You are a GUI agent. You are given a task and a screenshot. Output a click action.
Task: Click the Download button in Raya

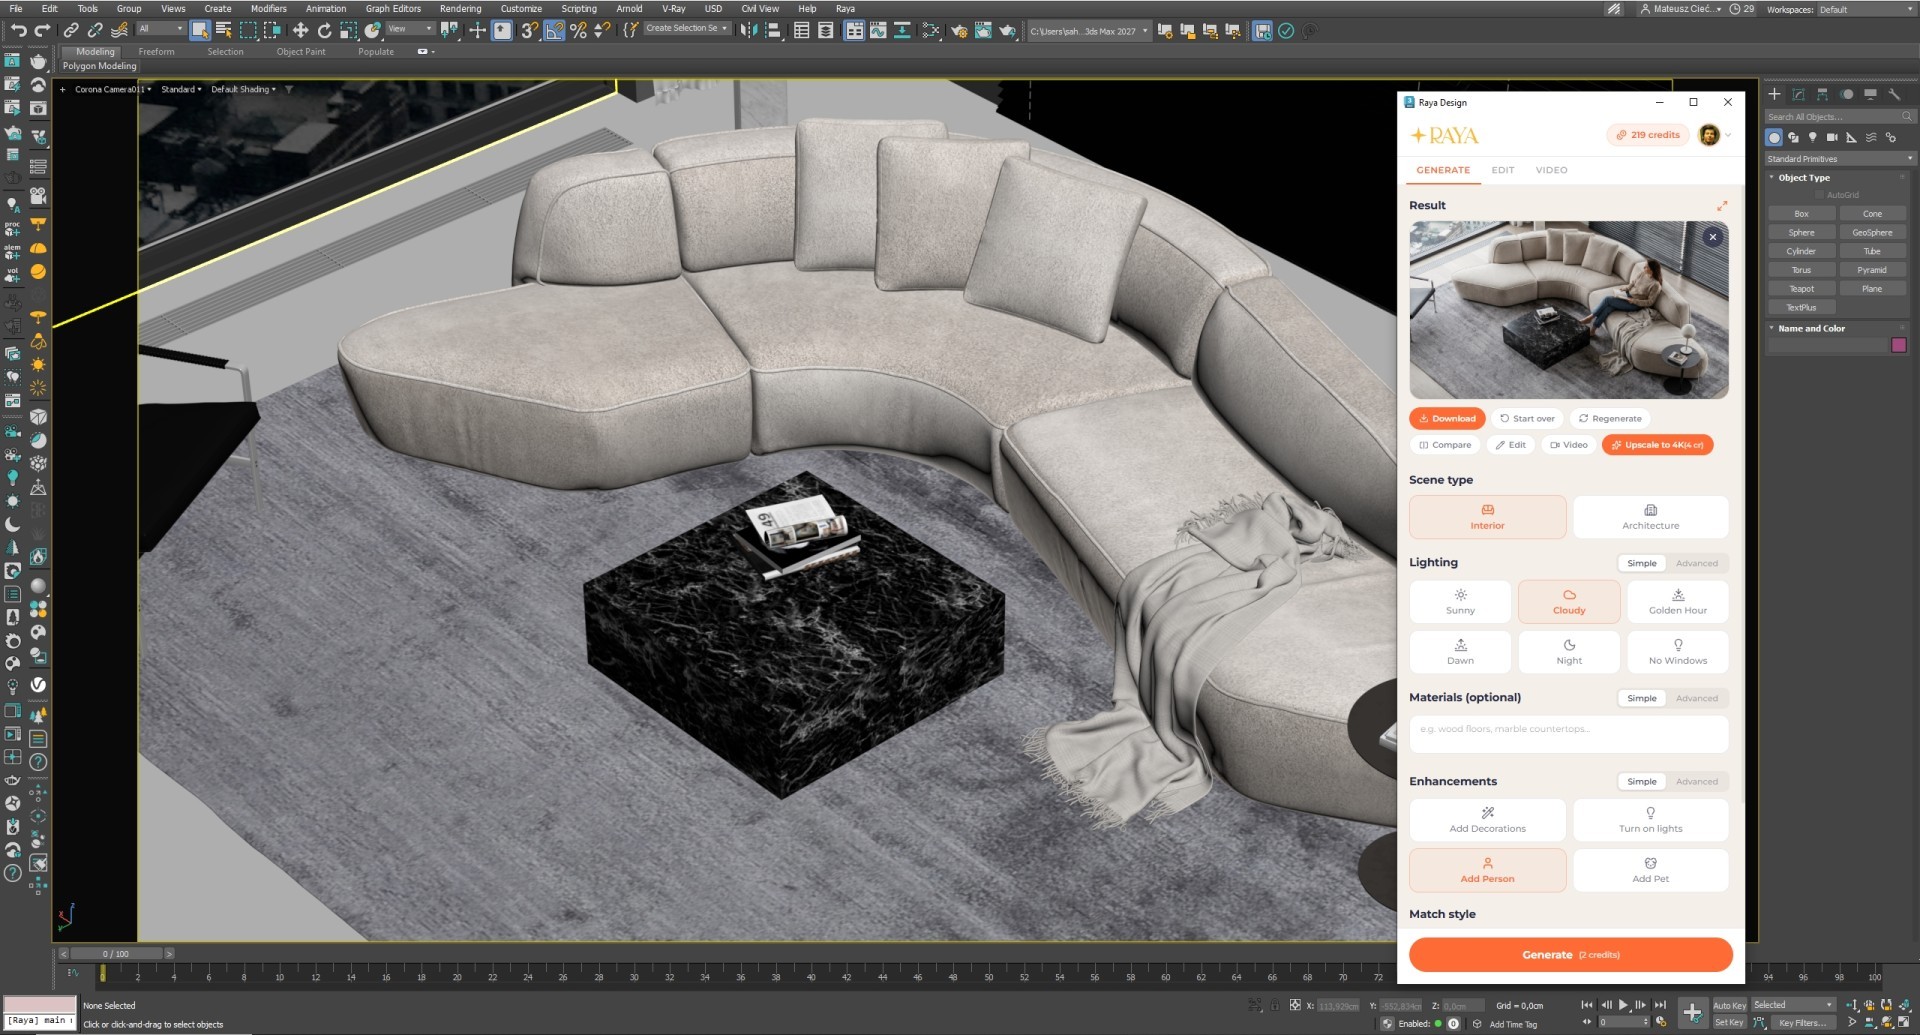pyautogui.click(x=1447, y=419)
